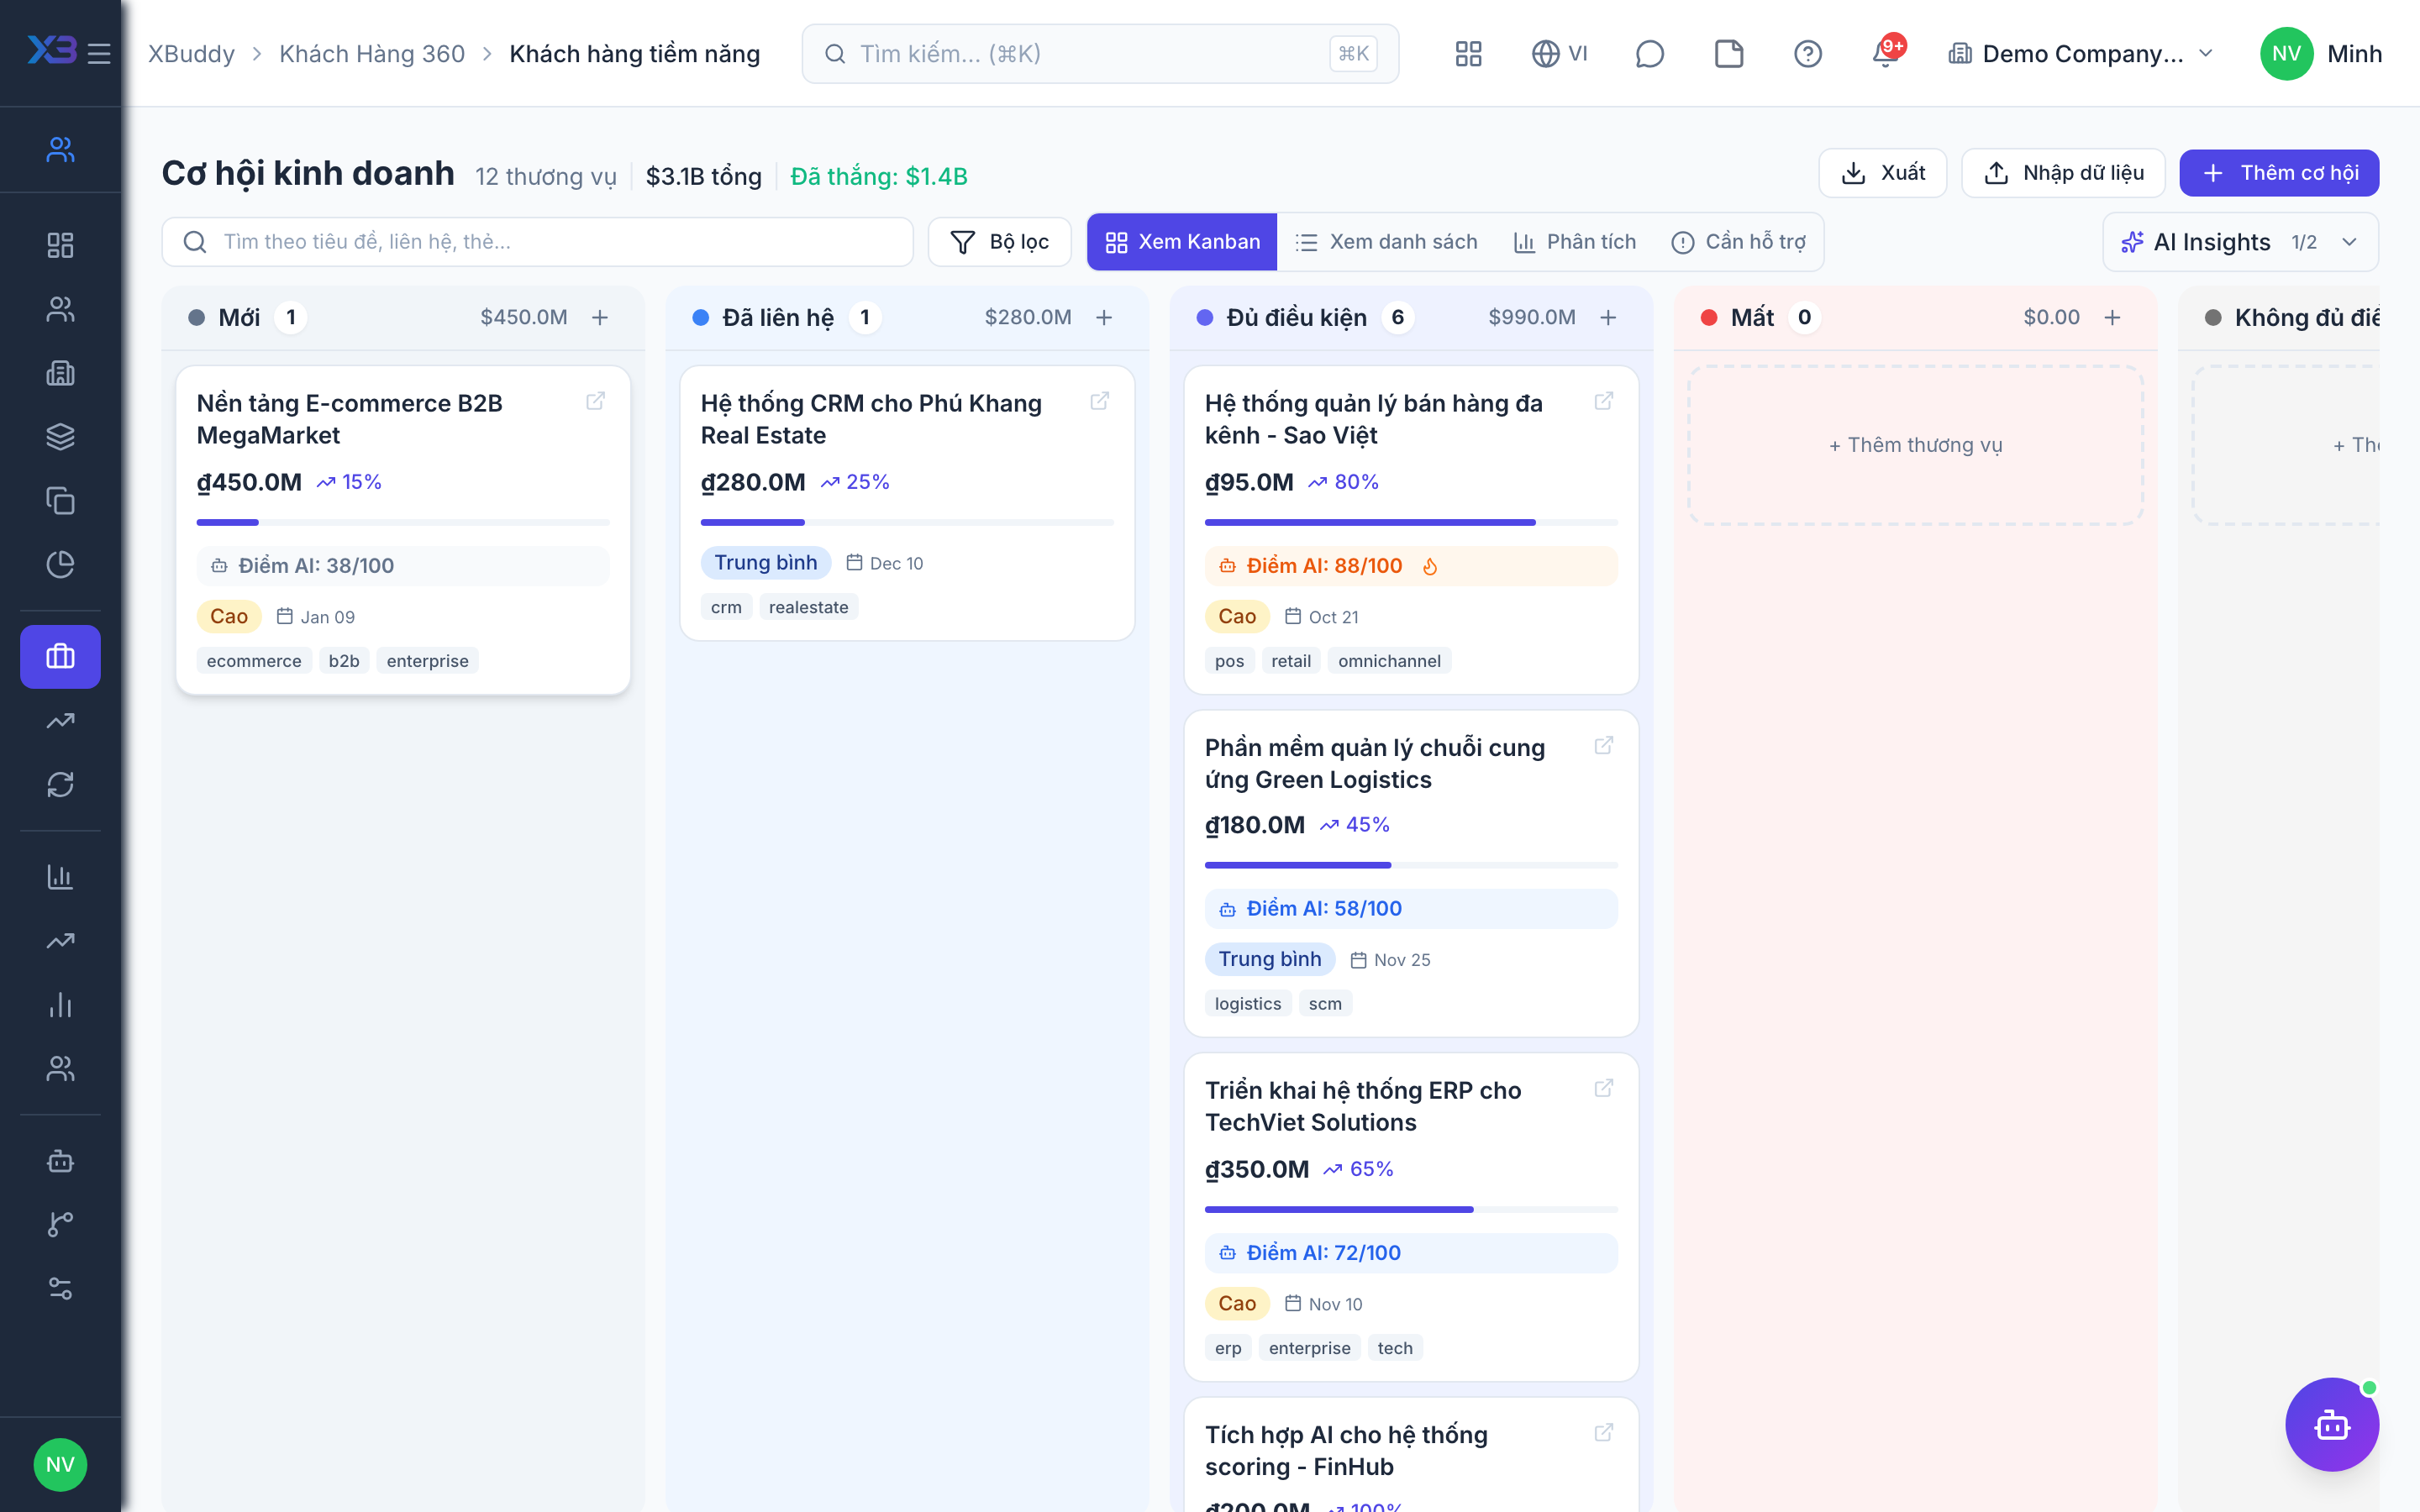Screen dimensions: 2420x1512
Task: Add deal to Mất column
Action: [x=2112, y=317]
